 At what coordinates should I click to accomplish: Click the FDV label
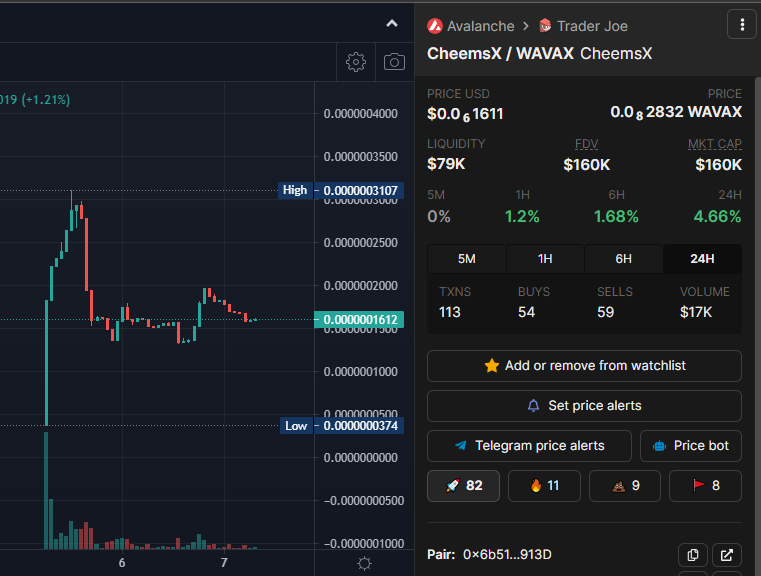tap(586, 144)
